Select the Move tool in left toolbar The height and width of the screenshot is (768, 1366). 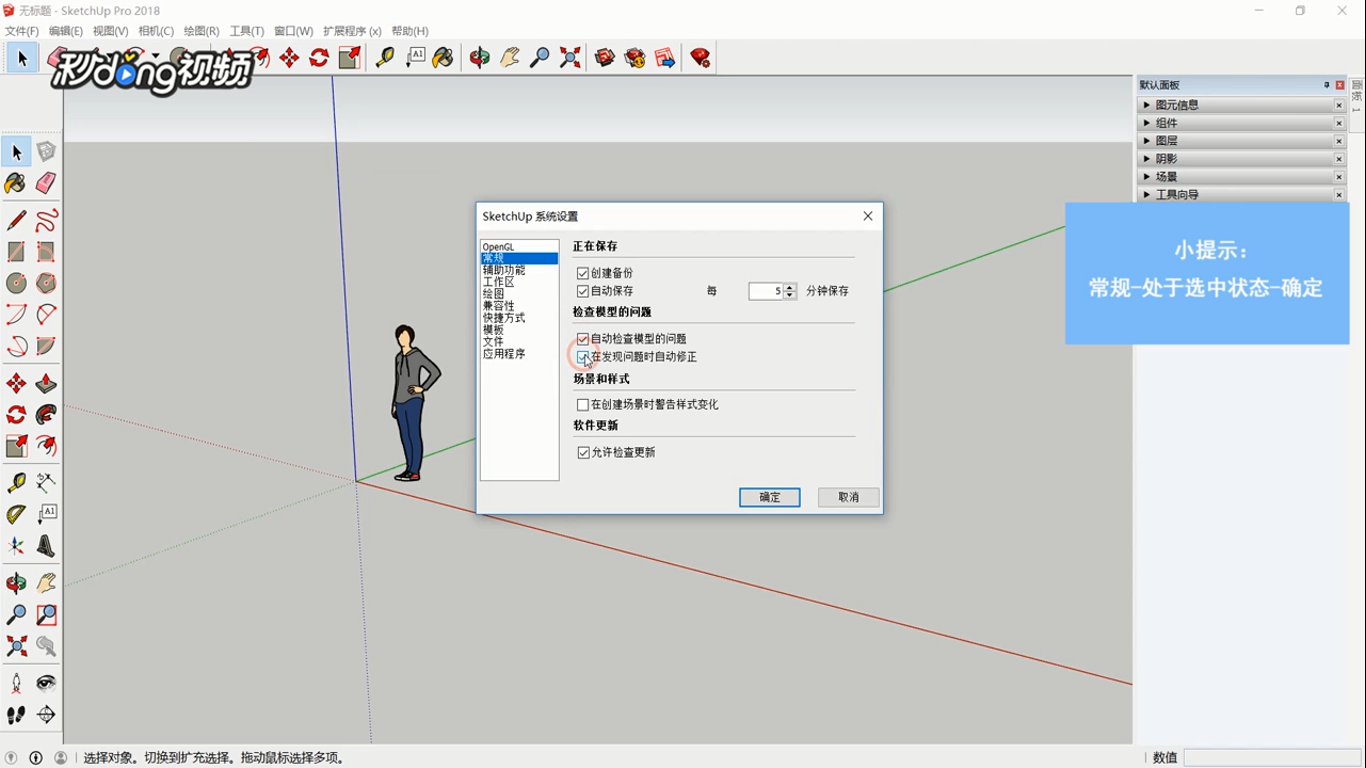(16, 384)
